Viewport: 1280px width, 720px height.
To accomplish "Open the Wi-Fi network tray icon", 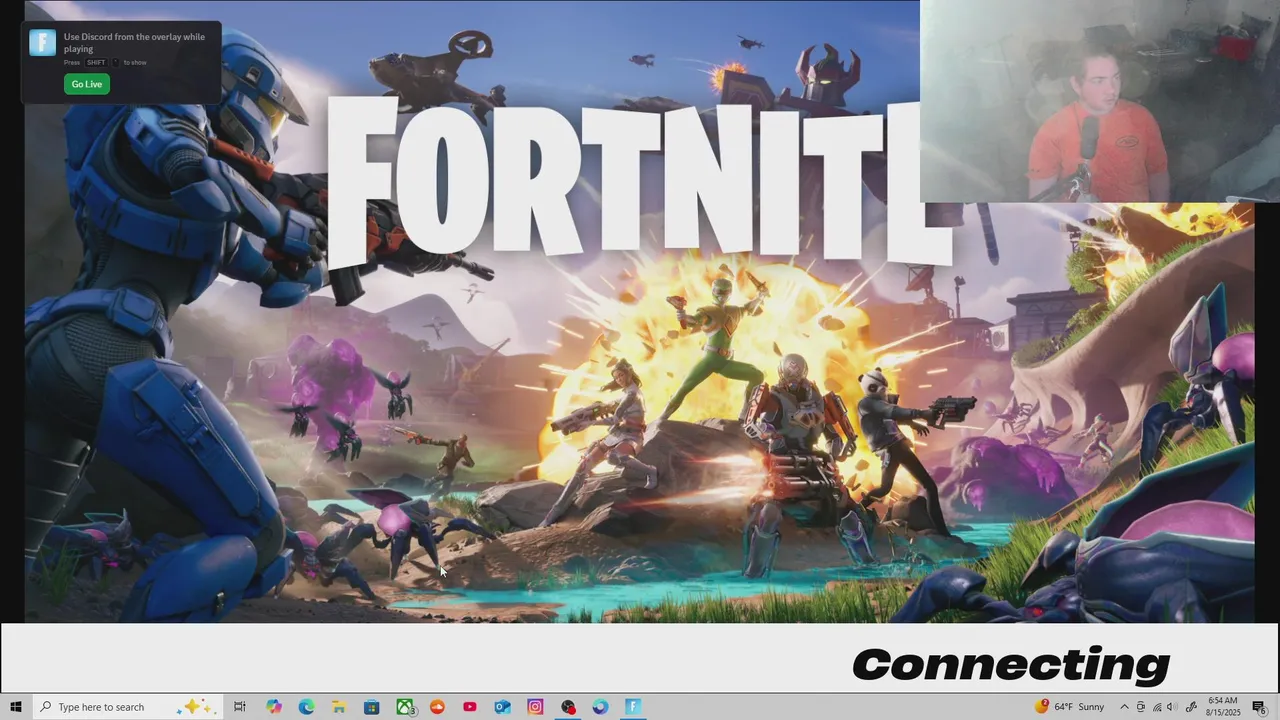I will click(x=1158, y=707).
